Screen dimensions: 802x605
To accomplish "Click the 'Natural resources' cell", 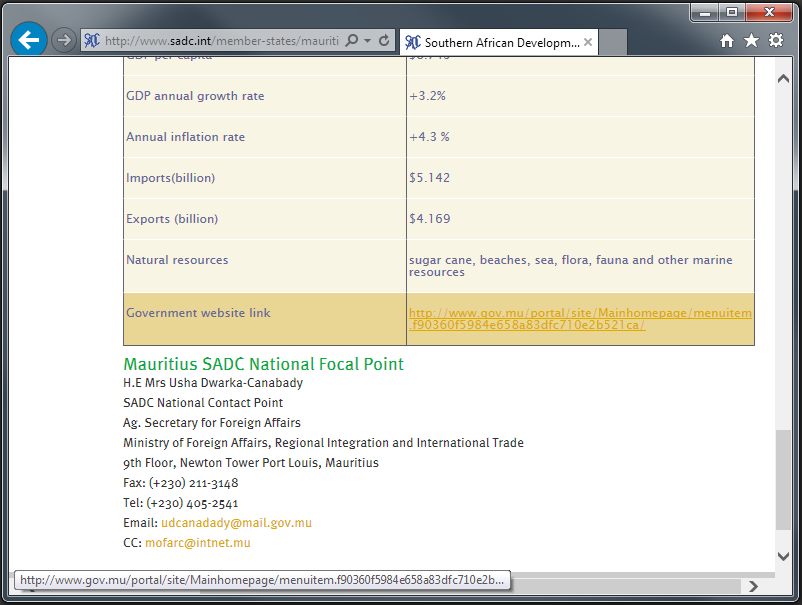I will (x=265, y=266).
